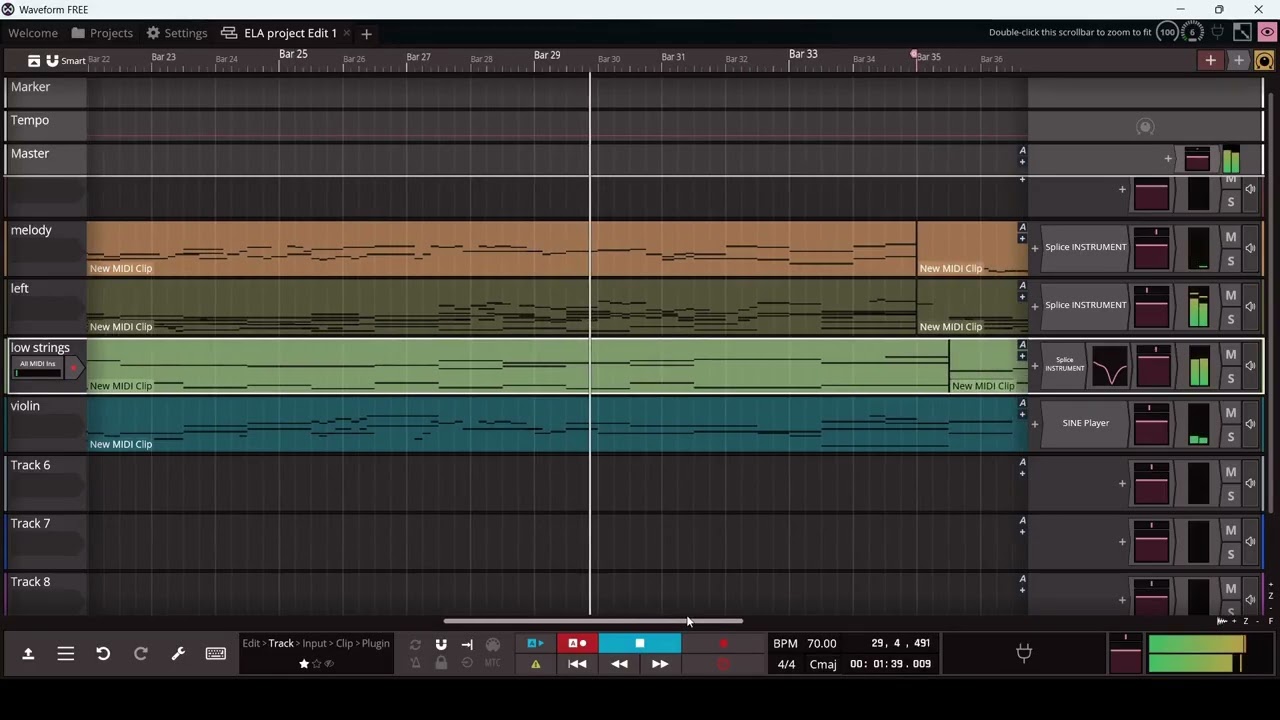Click the export/share icon in bottom toolbar

(28, 654)
